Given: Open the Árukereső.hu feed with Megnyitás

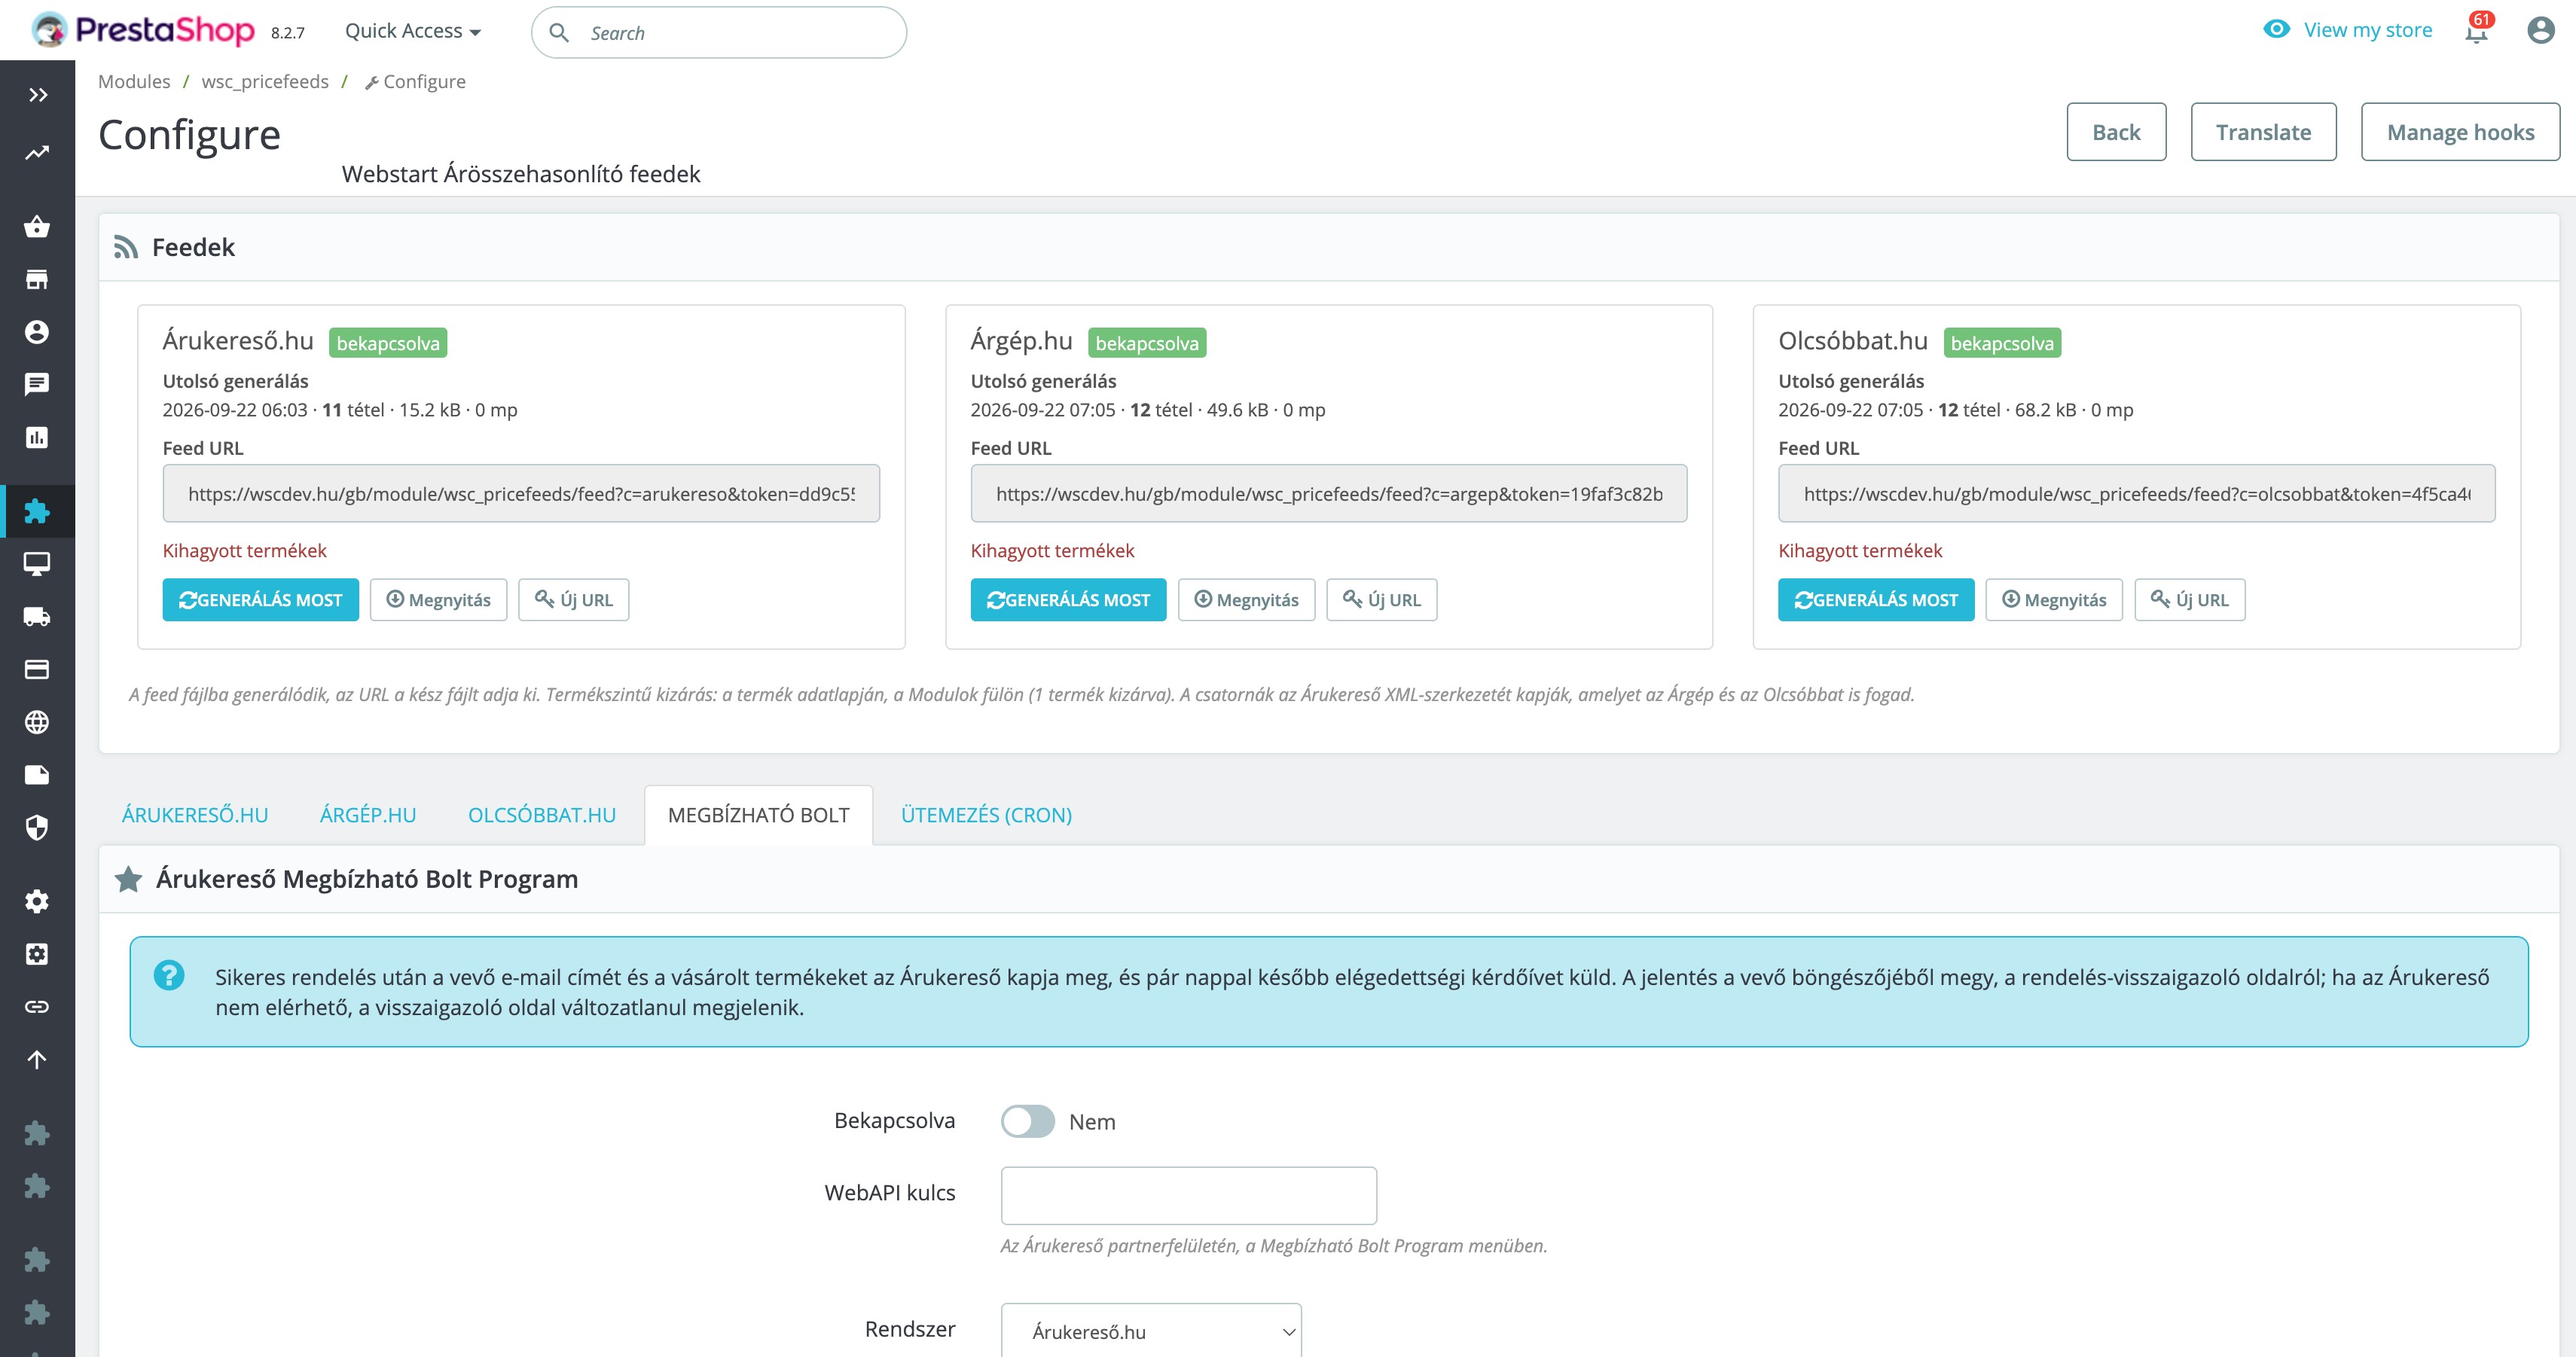Looking at the screenshot, I should coord(438,600).
